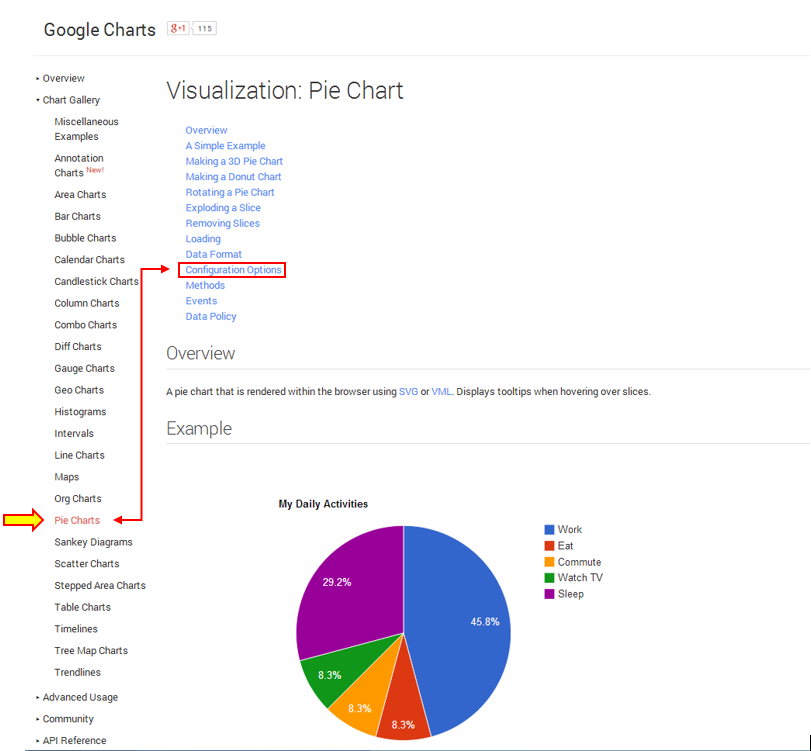Go to Org Charts page
This screenshot has width=811, height=751.
pos(78,499)
